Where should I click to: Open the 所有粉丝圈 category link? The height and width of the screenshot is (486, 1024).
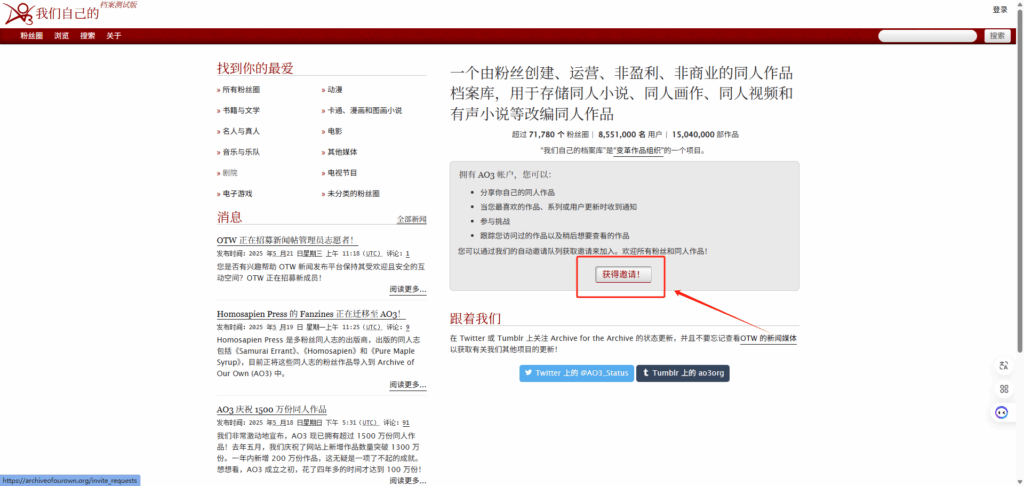pyautogui.click(x=240, y=89)
